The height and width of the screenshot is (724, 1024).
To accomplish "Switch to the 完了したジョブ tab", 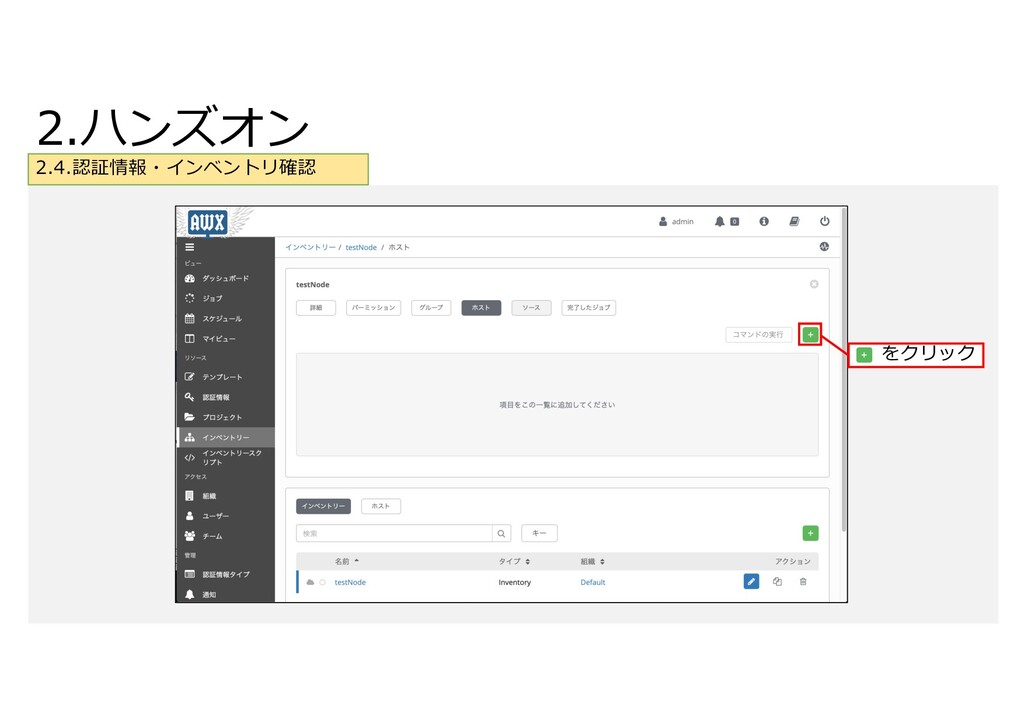I will pos(588,307).
